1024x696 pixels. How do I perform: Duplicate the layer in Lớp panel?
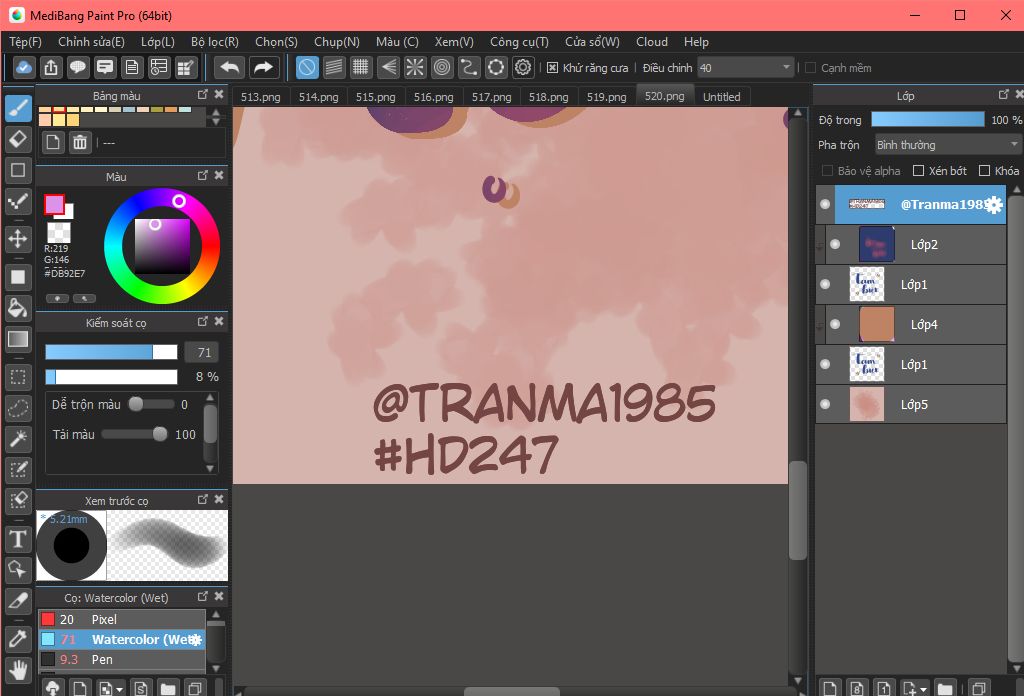(978, 688)
